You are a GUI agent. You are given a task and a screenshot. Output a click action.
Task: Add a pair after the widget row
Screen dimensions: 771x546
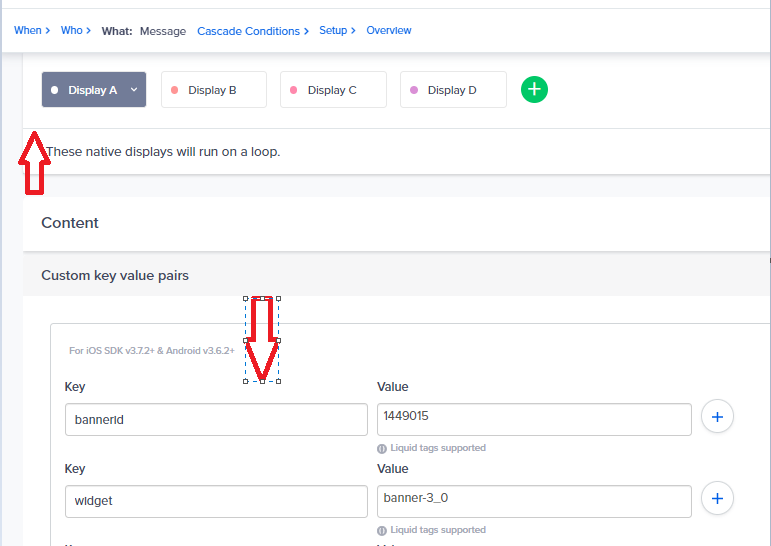[717, 498]
